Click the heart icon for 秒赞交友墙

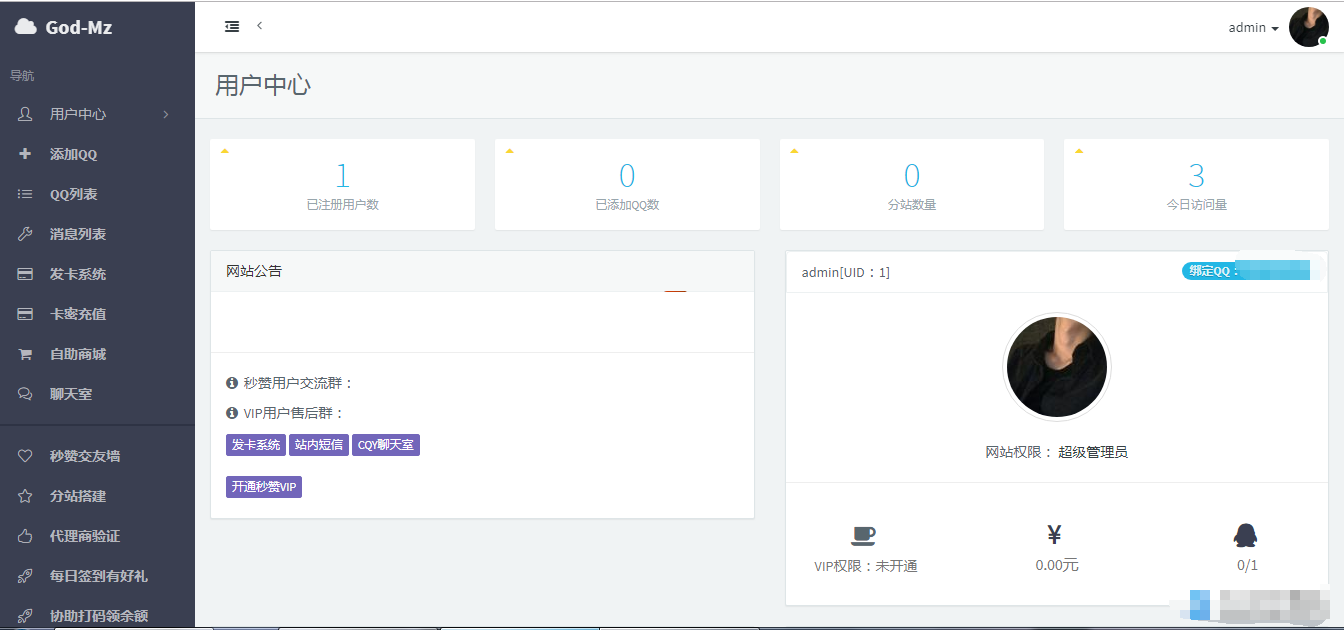pyautogui.click(x=25, y=456)
